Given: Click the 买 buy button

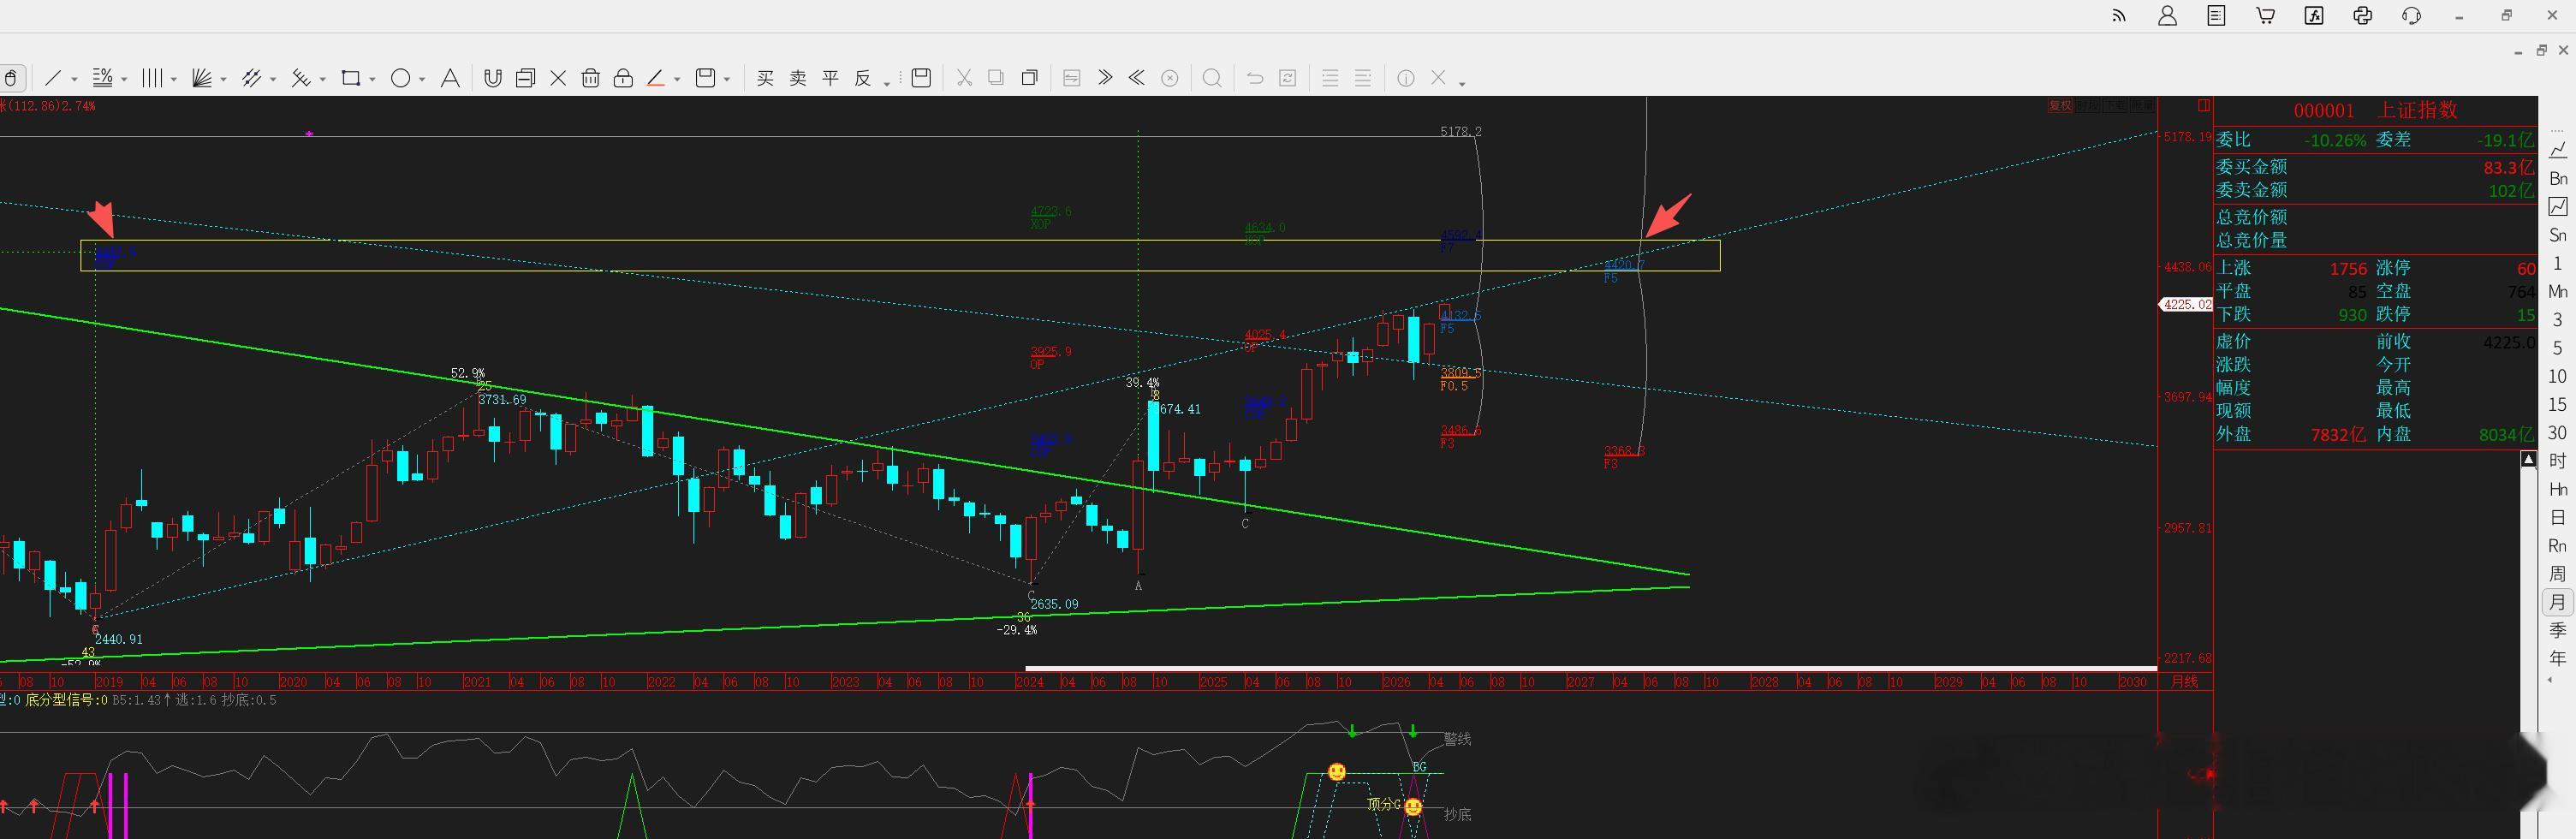Looking at the screenshot, I should (765, 78).
